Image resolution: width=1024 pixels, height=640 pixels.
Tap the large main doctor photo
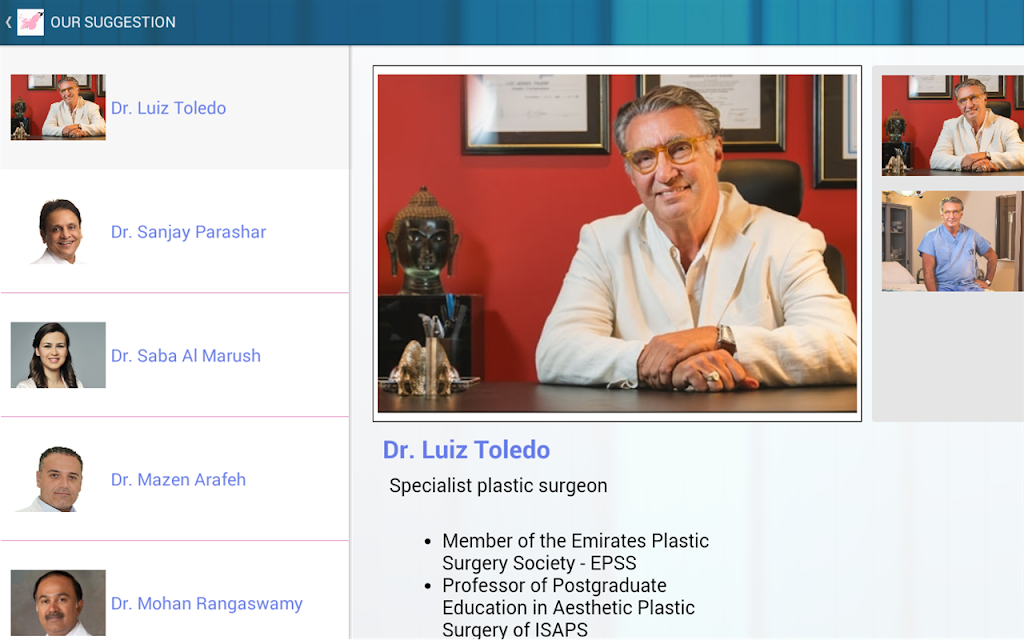[617, 243]
